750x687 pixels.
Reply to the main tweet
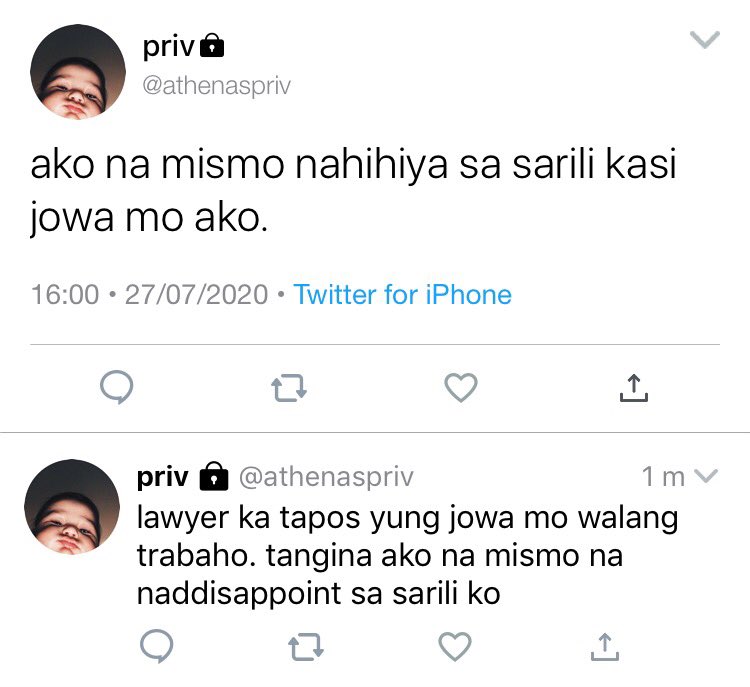click(x=117, y=387)
